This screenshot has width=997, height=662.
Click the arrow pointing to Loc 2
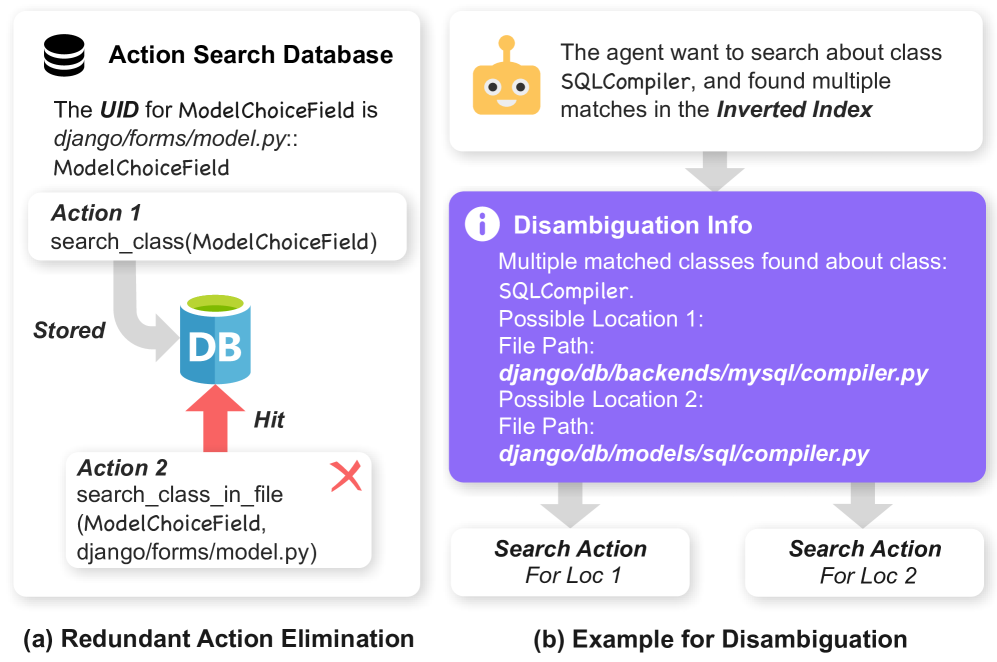[x=862, y=502]
